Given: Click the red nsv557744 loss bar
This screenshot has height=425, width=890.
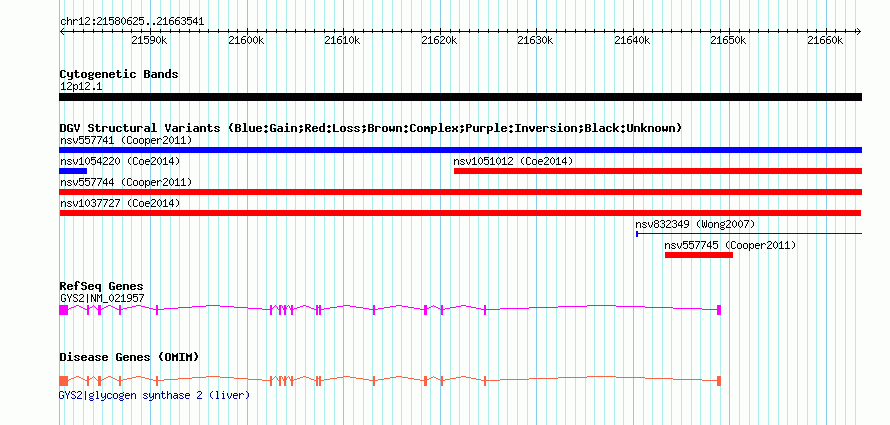Looking at the screenshot, I should pos(460,192).
